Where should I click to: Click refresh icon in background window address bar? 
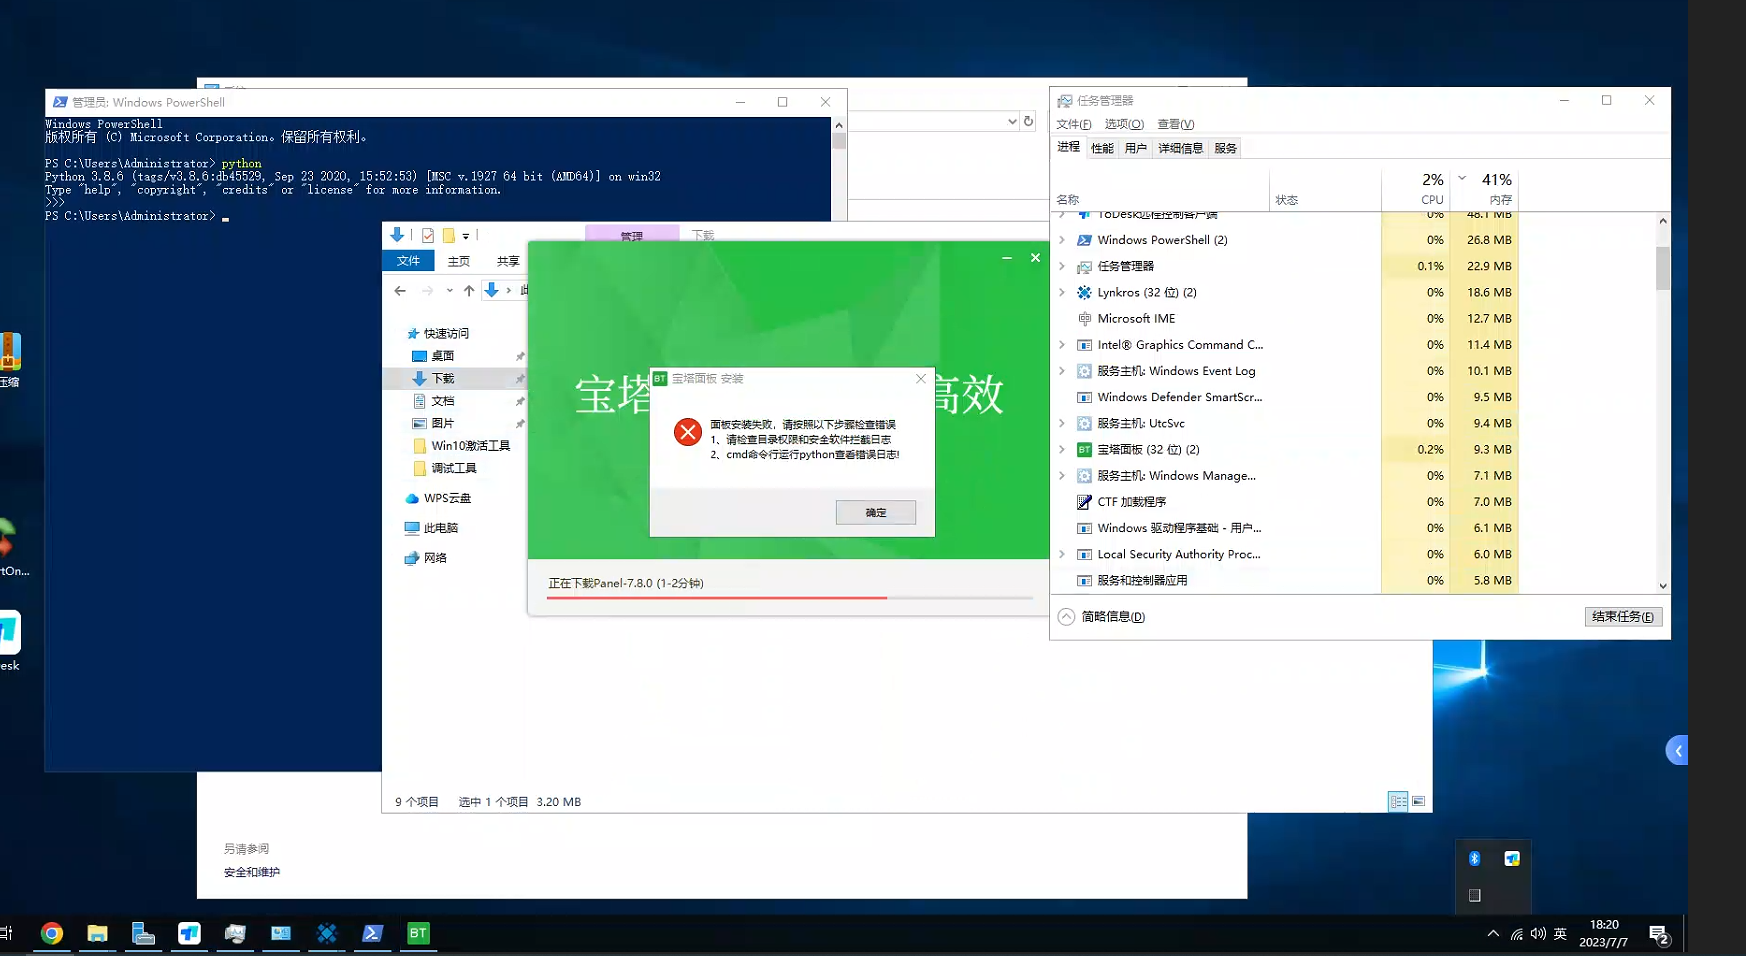1028,121
